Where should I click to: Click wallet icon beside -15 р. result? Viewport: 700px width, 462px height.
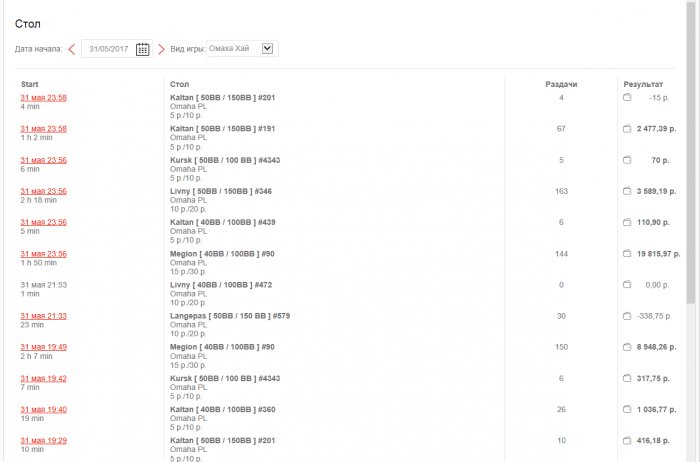(627, 97)
